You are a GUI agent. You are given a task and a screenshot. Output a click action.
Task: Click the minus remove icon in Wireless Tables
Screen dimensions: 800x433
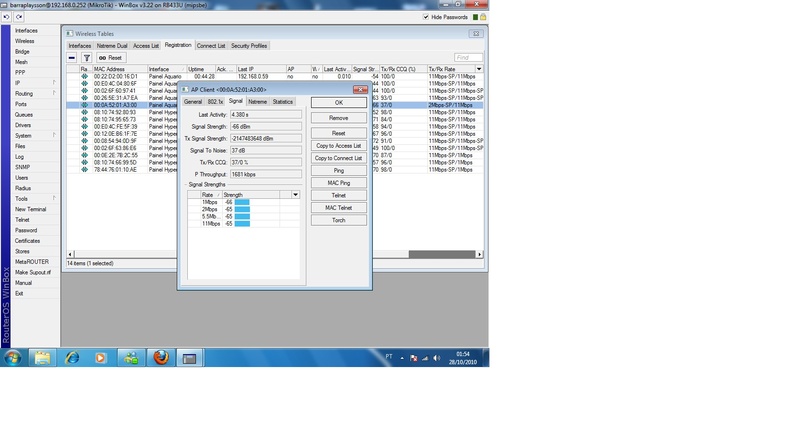click(x=72, y=58)
